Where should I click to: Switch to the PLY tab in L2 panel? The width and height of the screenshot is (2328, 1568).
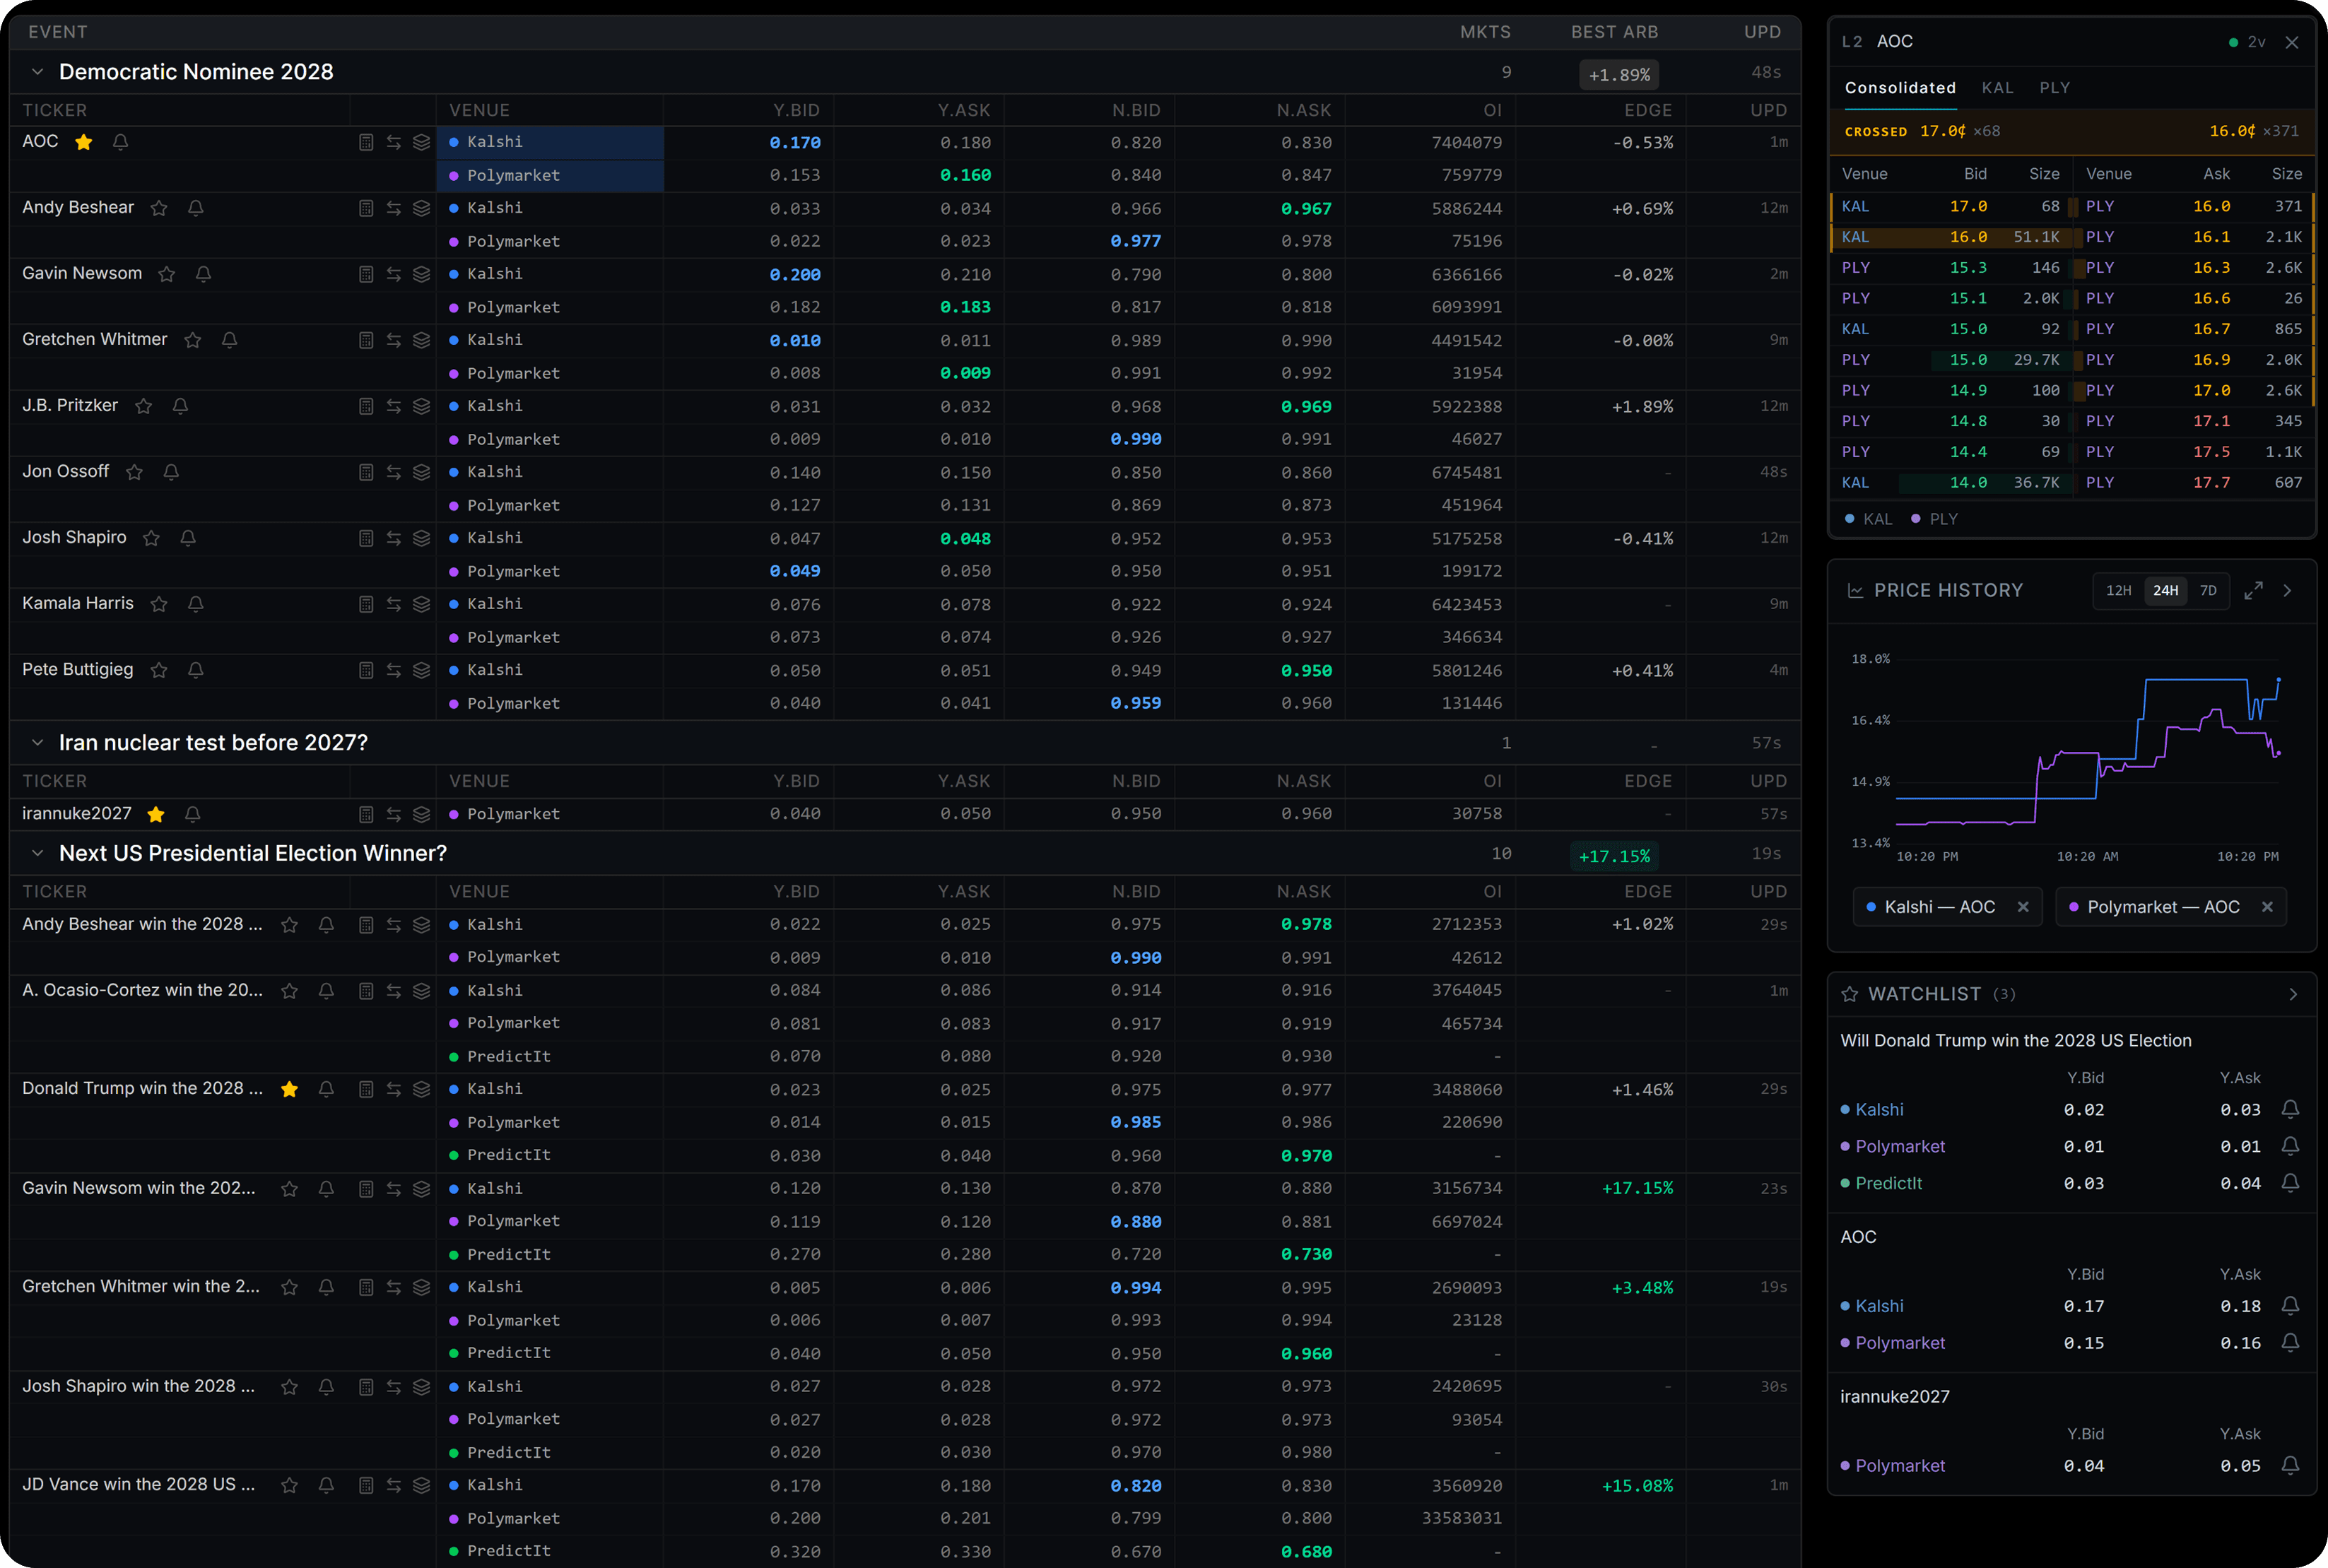pyautogui.click(x=2055, y=88)
